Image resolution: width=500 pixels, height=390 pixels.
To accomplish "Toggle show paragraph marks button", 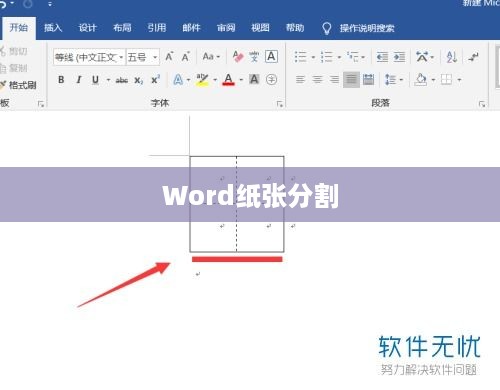I will tap(473, 57).
